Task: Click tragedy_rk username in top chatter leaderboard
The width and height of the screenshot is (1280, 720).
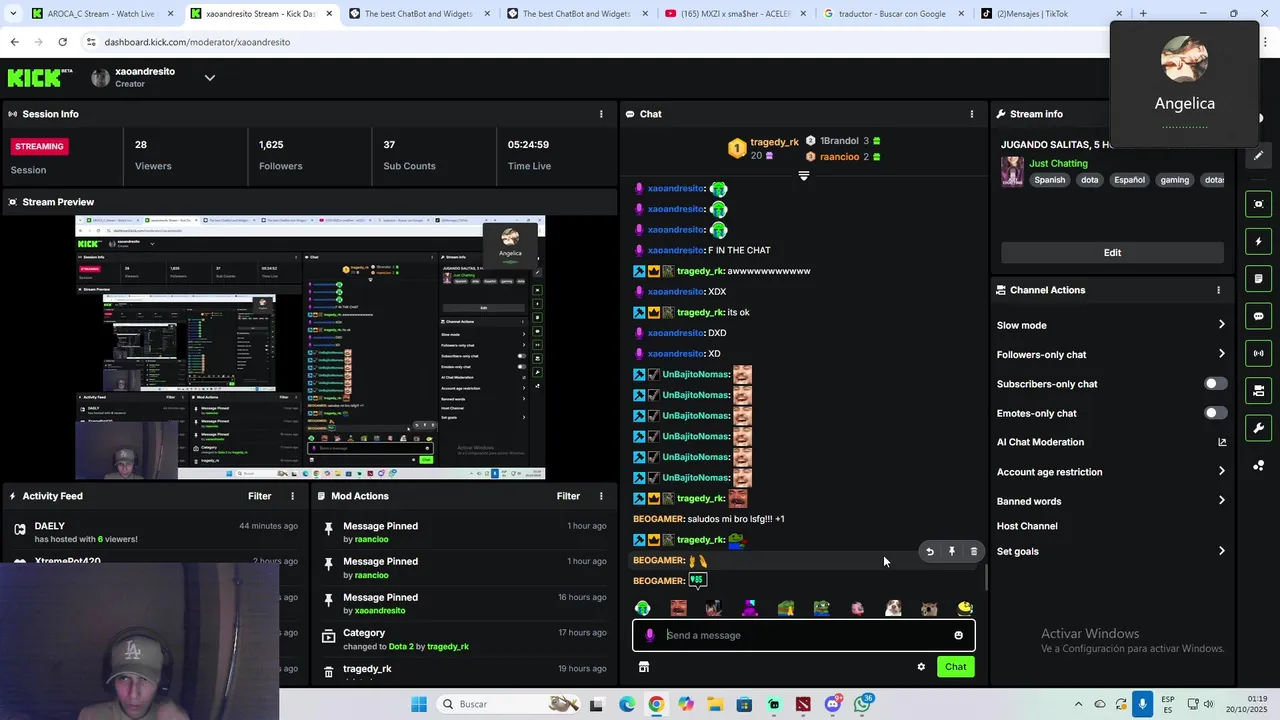Action: coord(775,142)
